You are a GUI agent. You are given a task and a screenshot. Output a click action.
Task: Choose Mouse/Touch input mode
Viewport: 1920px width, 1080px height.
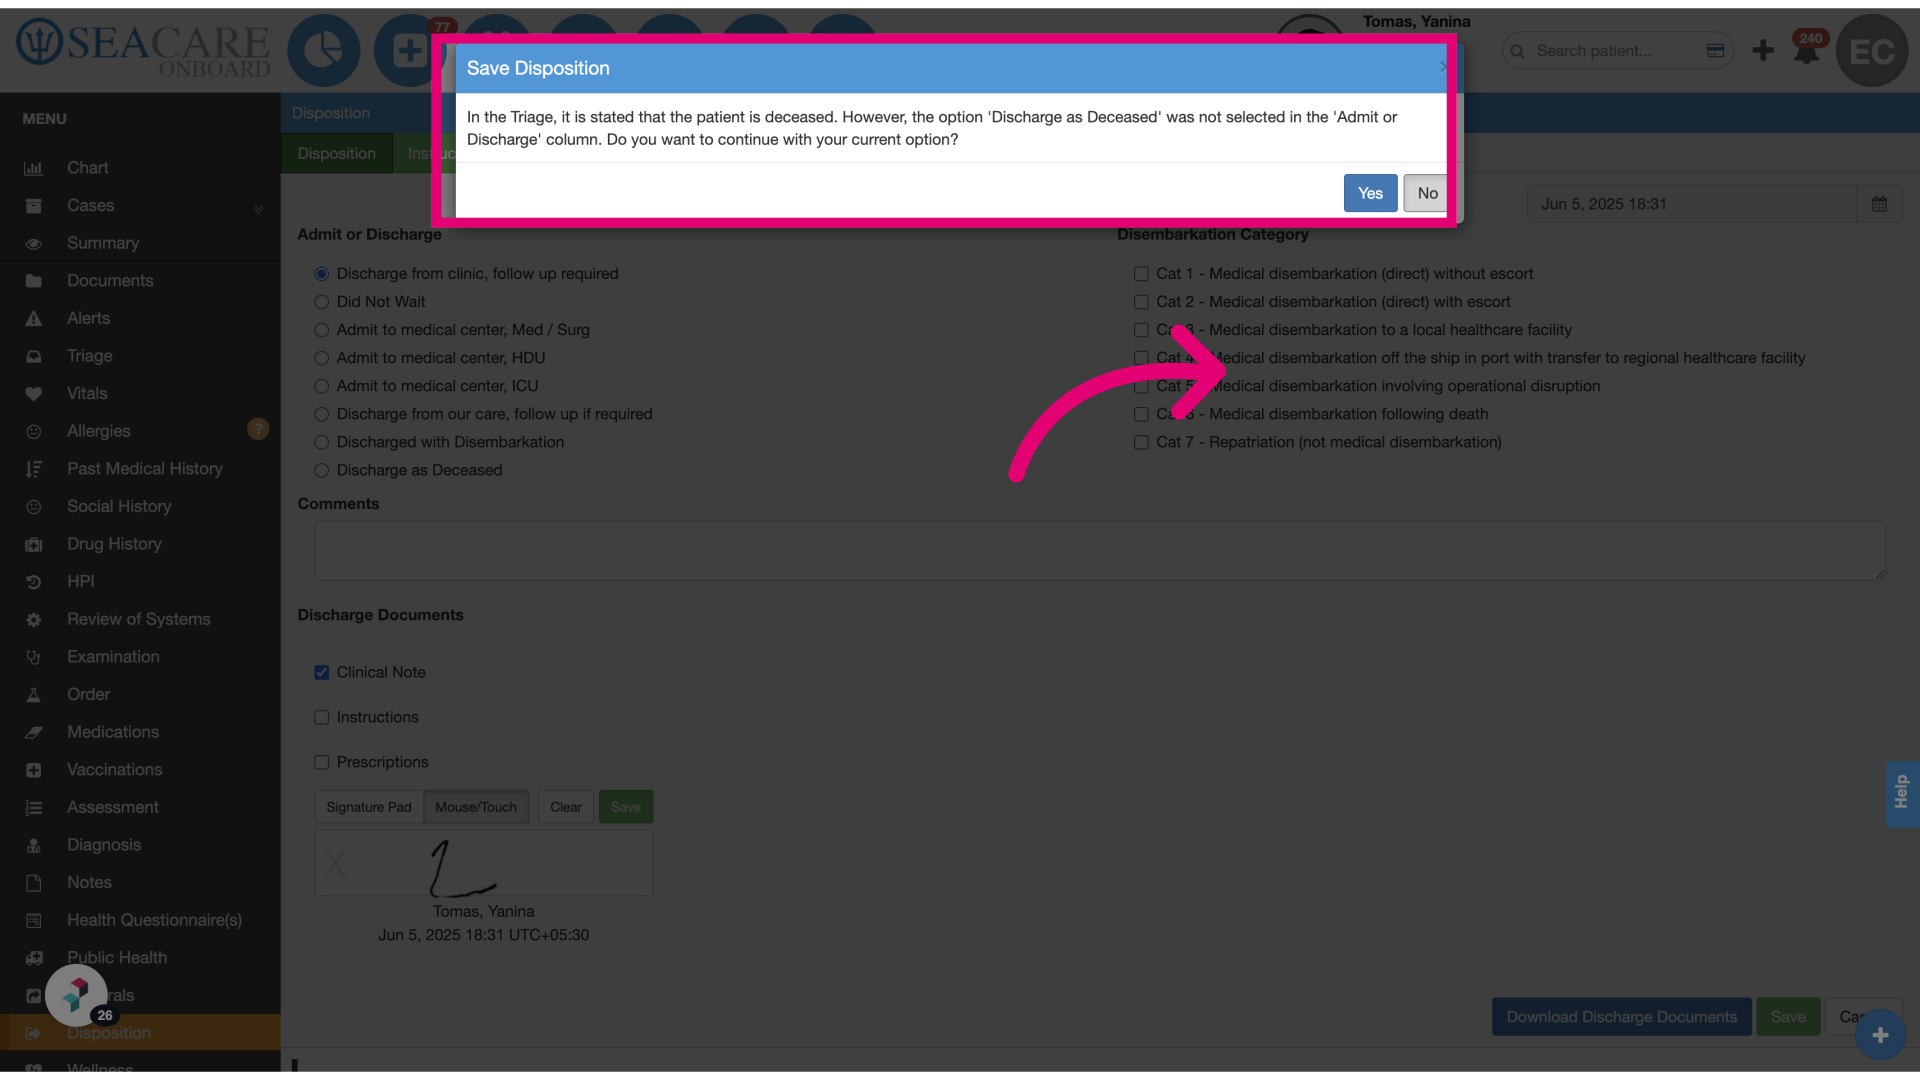[476, 807]
